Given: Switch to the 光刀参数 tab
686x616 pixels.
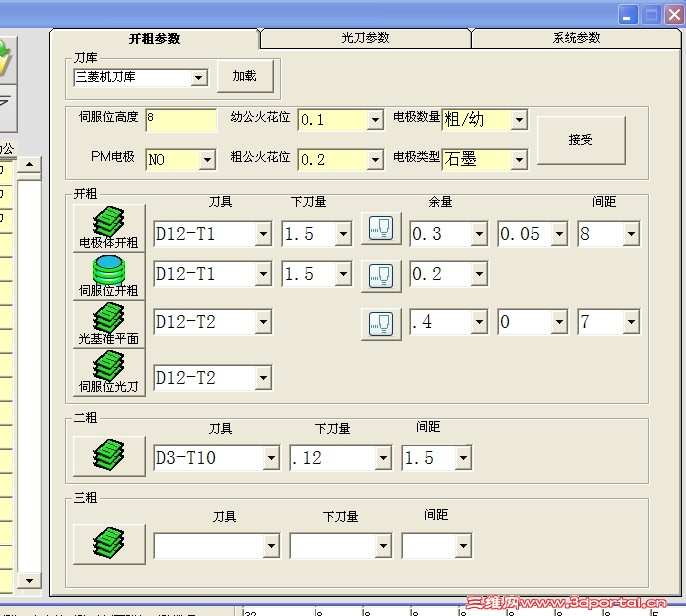Looking at the screenshot, I should (365, 38).
